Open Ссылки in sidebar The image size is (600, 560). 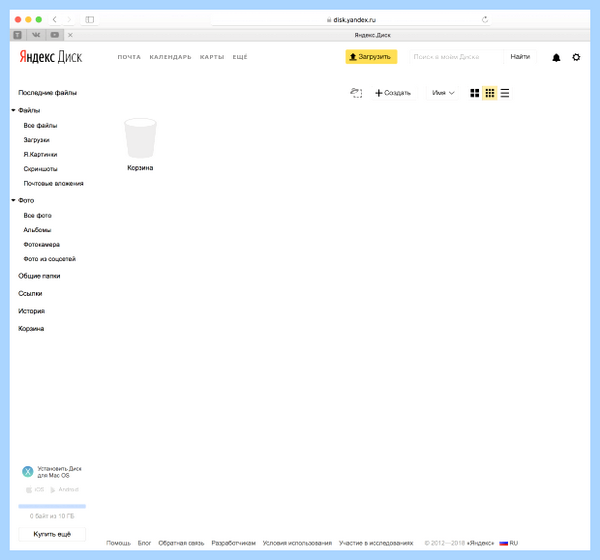[x=30, y=294]
